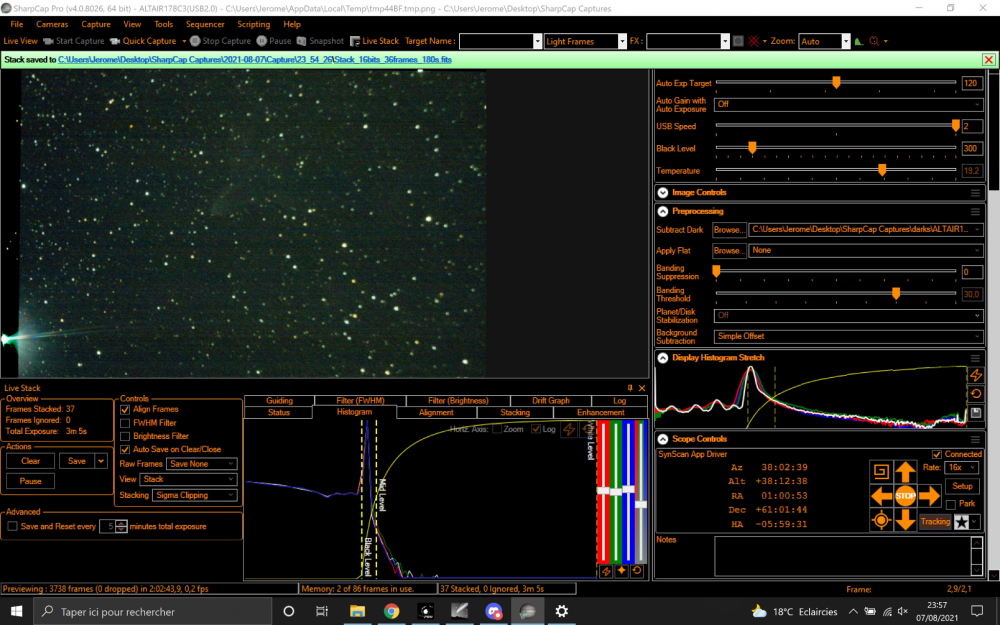Switch to the Alignment tab
This screenshot has width=1000, height=625.
click(436, 412)
